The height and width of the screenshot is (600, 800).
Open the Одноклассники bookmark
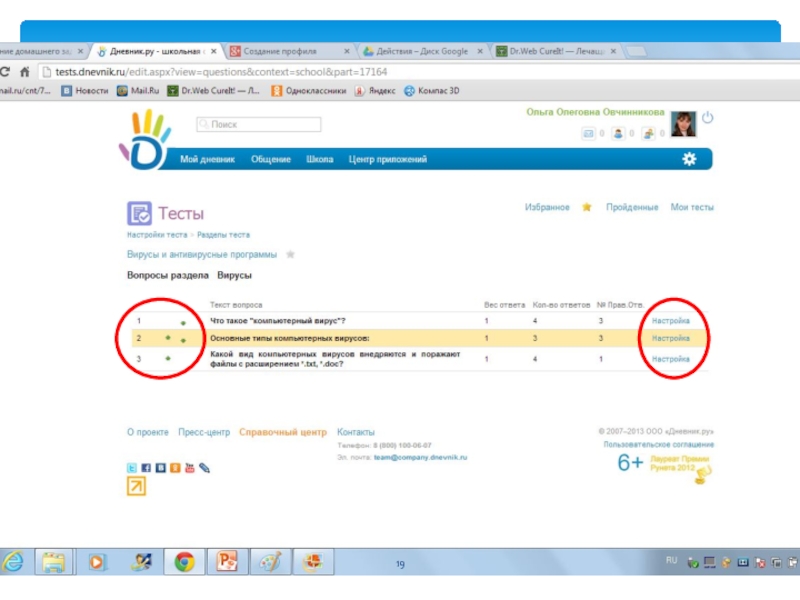[x=308, y=91]
